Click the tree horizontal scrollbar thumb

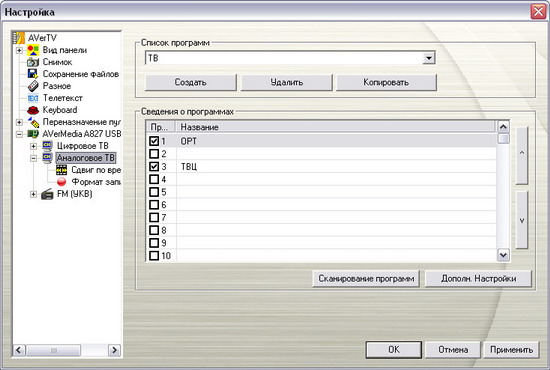point(53,350)
